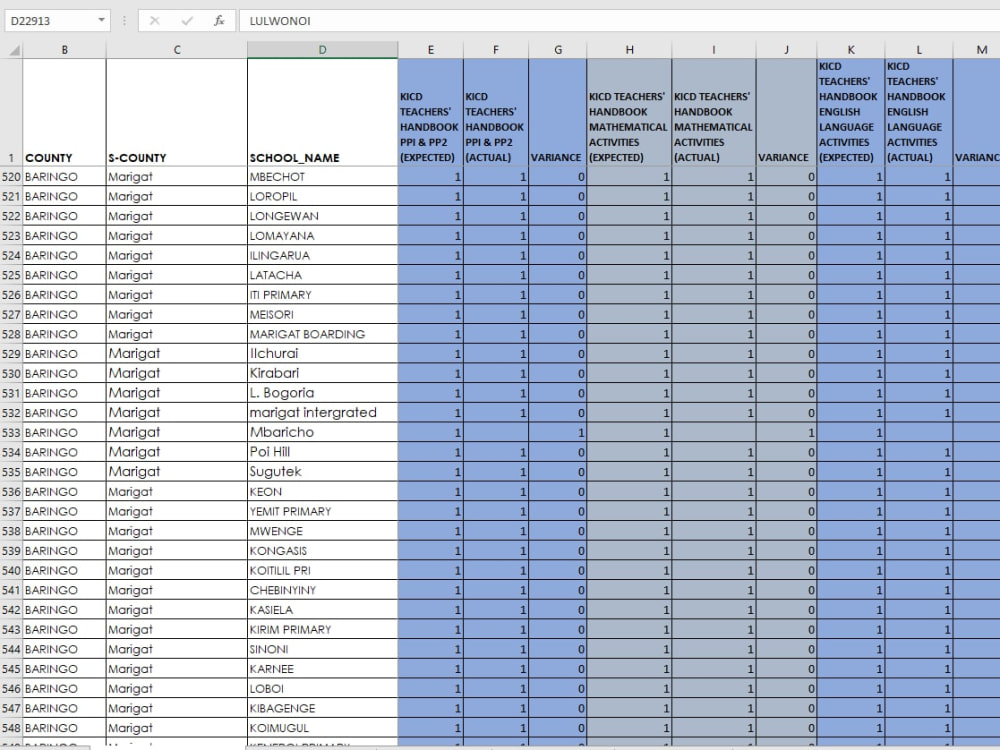Select column D header
Image resolution: width=1000 pixels, height=750 pixels.
click(323, 50)
